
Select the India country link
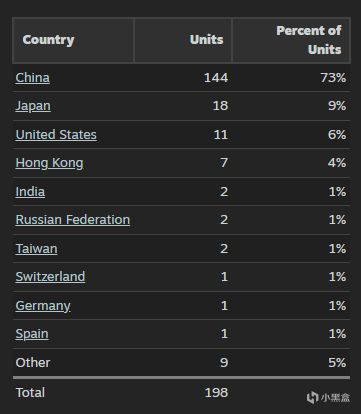pyautogui.click(x=30, y=192)
